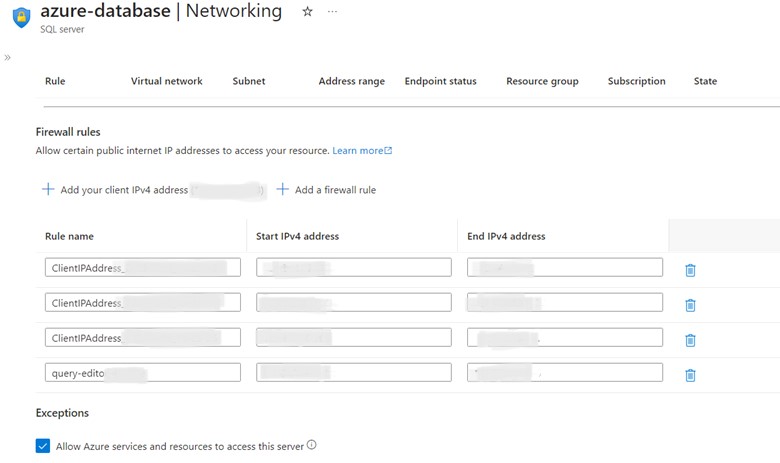Viewport: 780px width, 463px height.
Task: Open the Learn more link
Action: 361,151
